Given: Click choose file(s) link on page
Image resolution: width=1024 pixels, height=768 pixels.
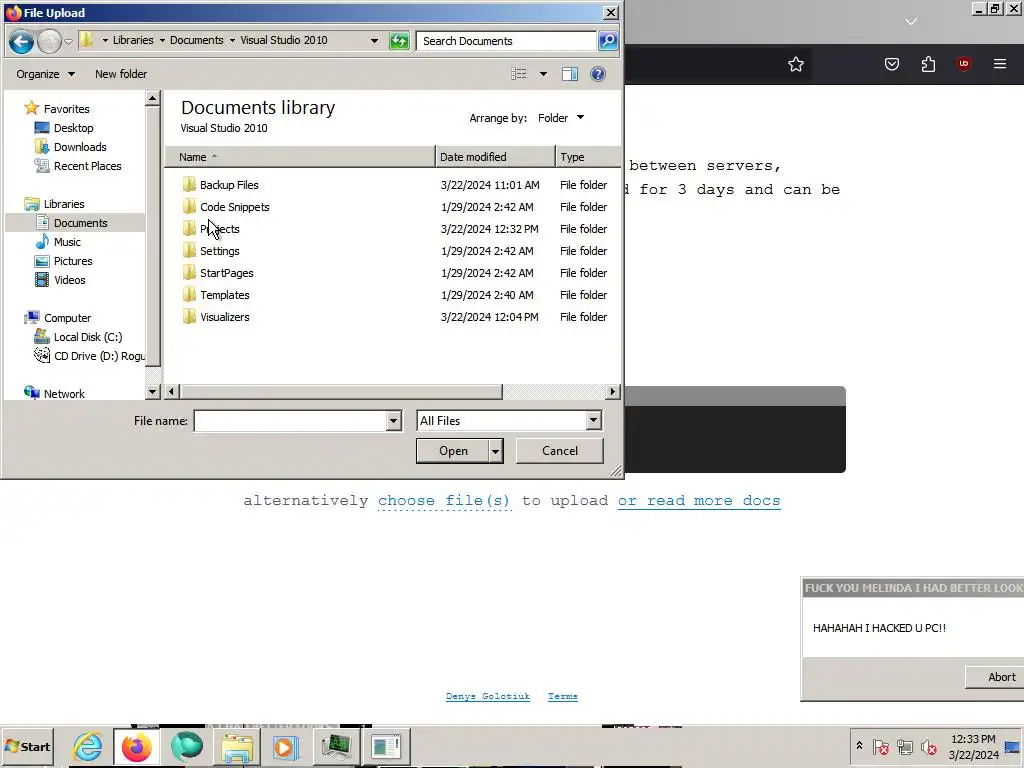Looking at the screenshot, I should click(x=444, y=501).
